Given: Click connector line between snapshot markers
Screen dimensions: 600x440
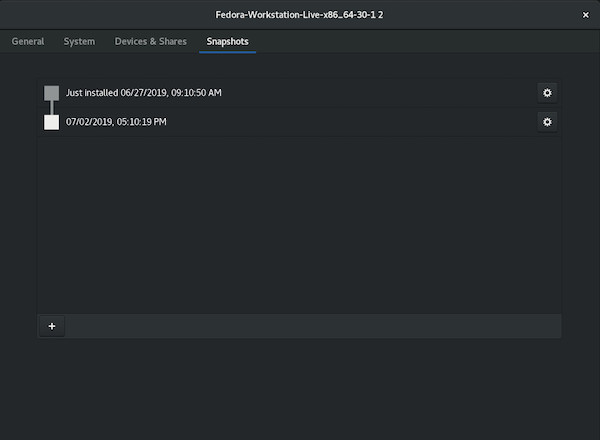Looking at the screenshot, I should [51, 107].
